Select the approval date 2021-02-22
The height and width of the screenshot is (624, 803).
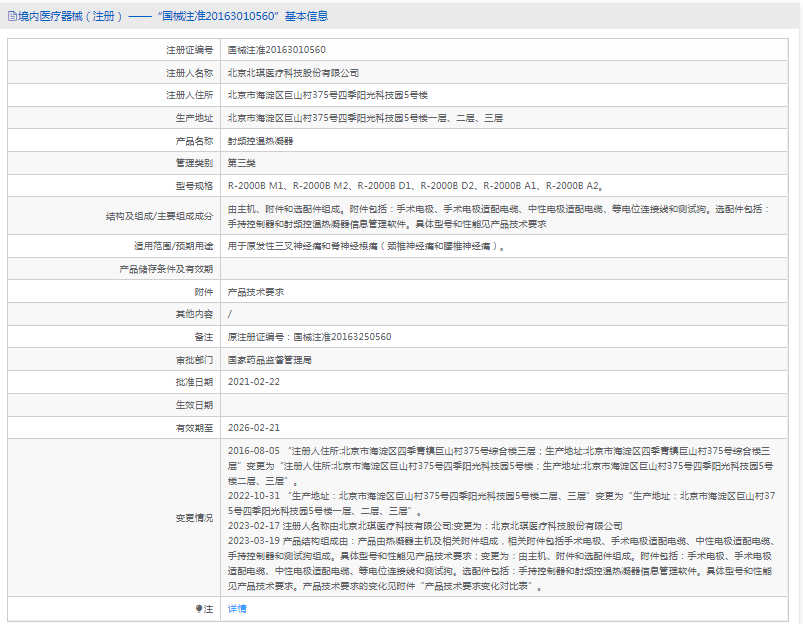[x=254, y=382]
